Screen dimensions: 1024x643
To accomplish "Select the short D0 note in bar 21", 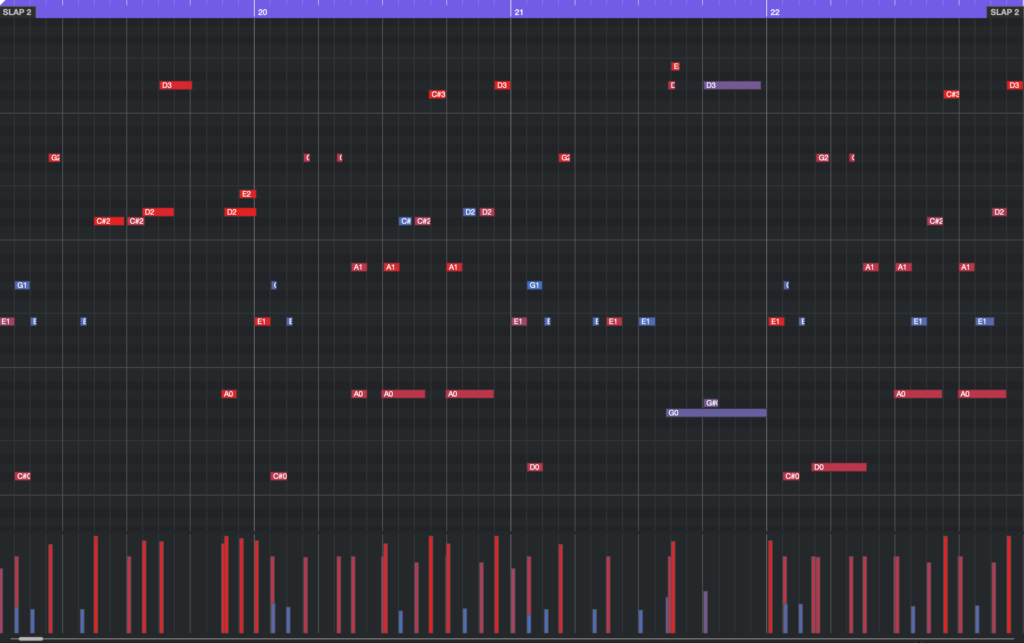I will 535,467.
